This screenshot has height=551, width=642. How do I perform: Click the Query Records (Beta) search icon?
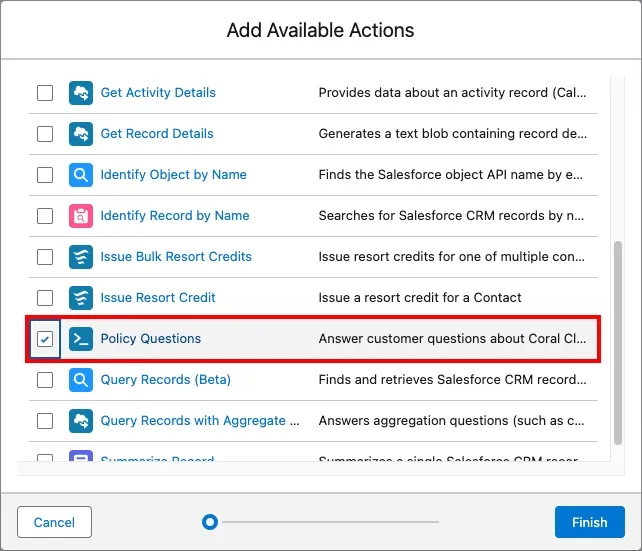(x=81, y=380)
